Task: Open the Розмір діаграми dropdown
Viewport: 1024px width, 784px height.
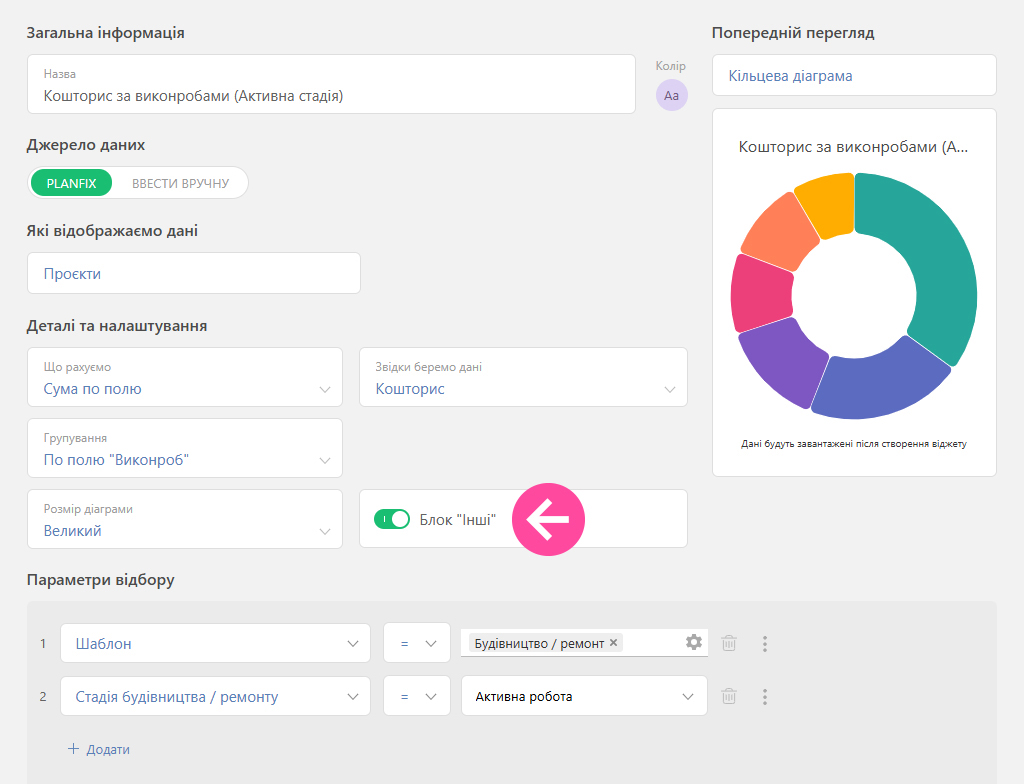Action: coord(185,519)
